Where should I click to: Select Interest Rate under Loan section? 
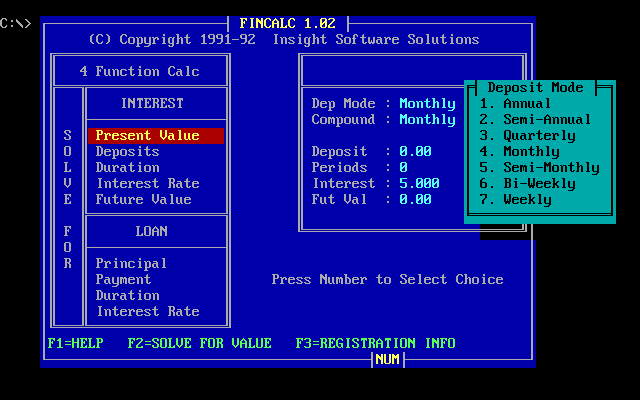coord(147,311)
